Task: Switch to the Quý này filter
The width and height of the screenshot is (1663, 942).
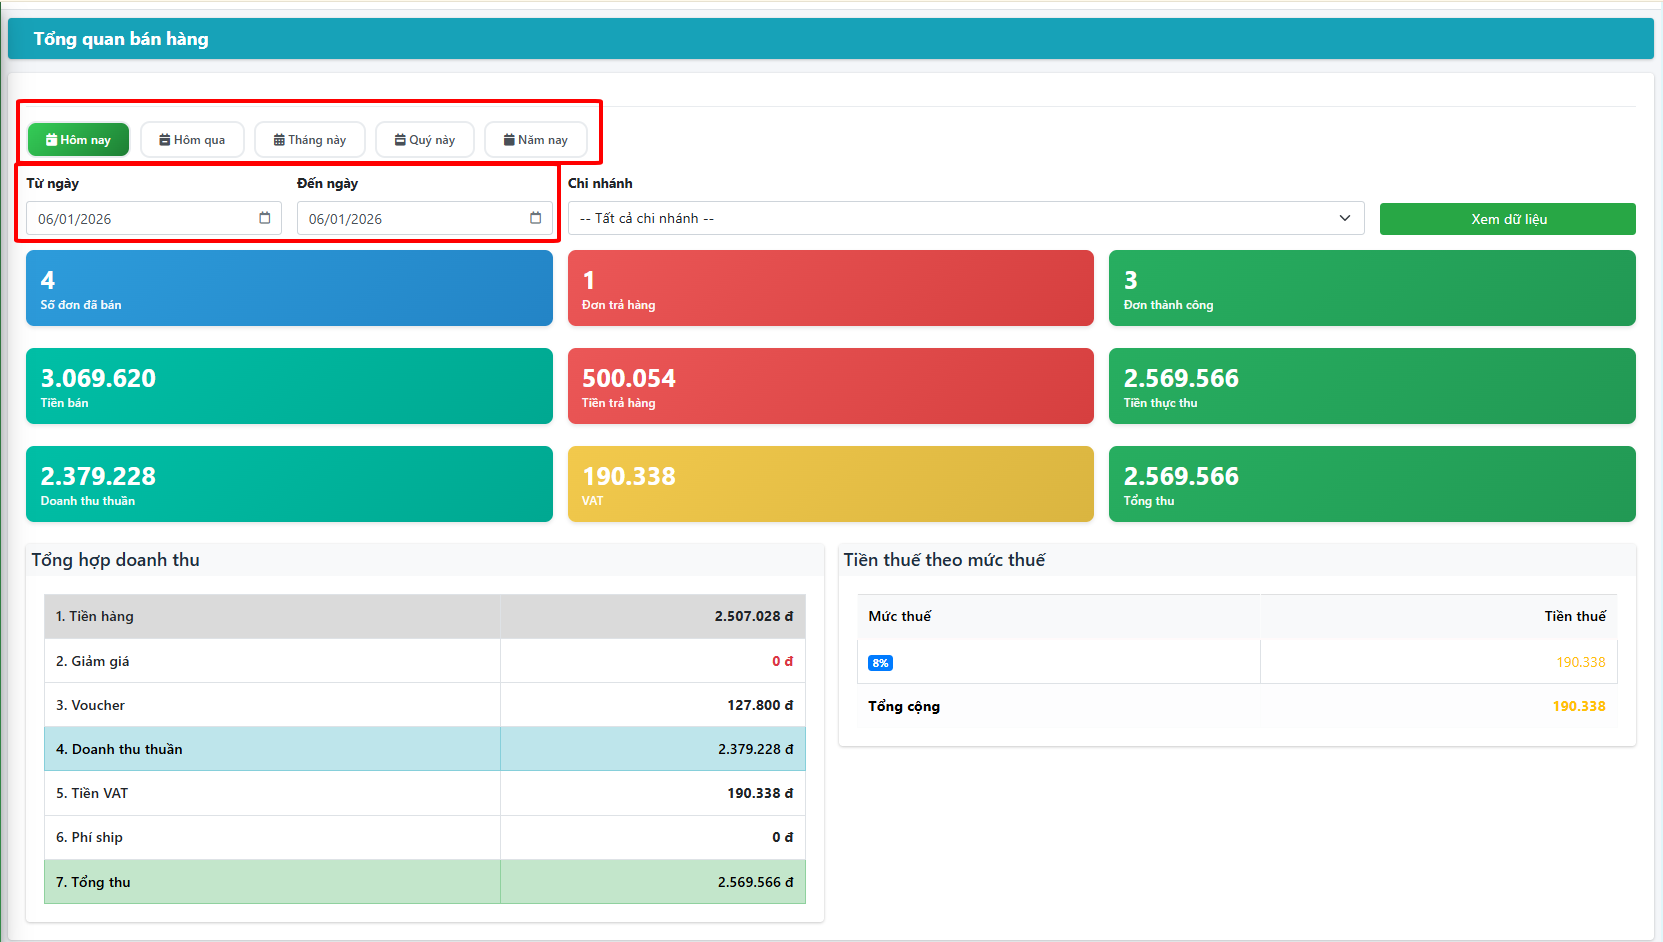Action: [425, 140]
